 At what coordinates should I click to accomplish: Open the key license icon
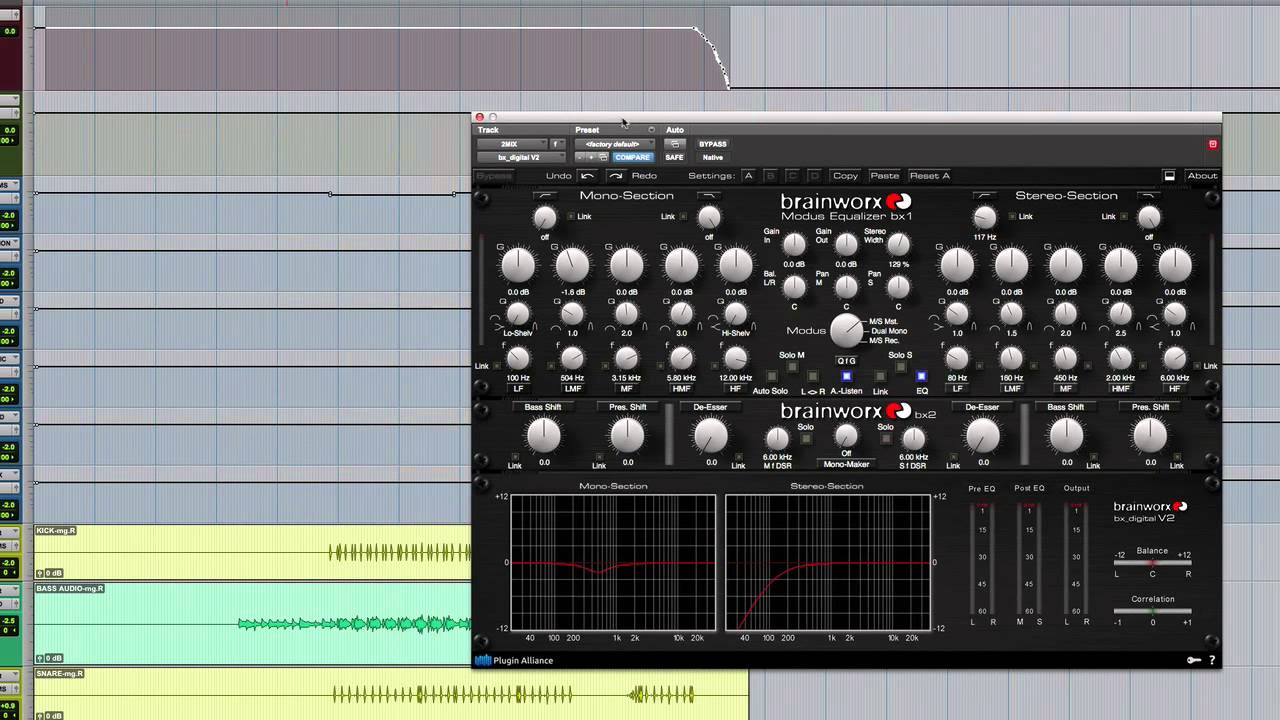coord(1193,660)
